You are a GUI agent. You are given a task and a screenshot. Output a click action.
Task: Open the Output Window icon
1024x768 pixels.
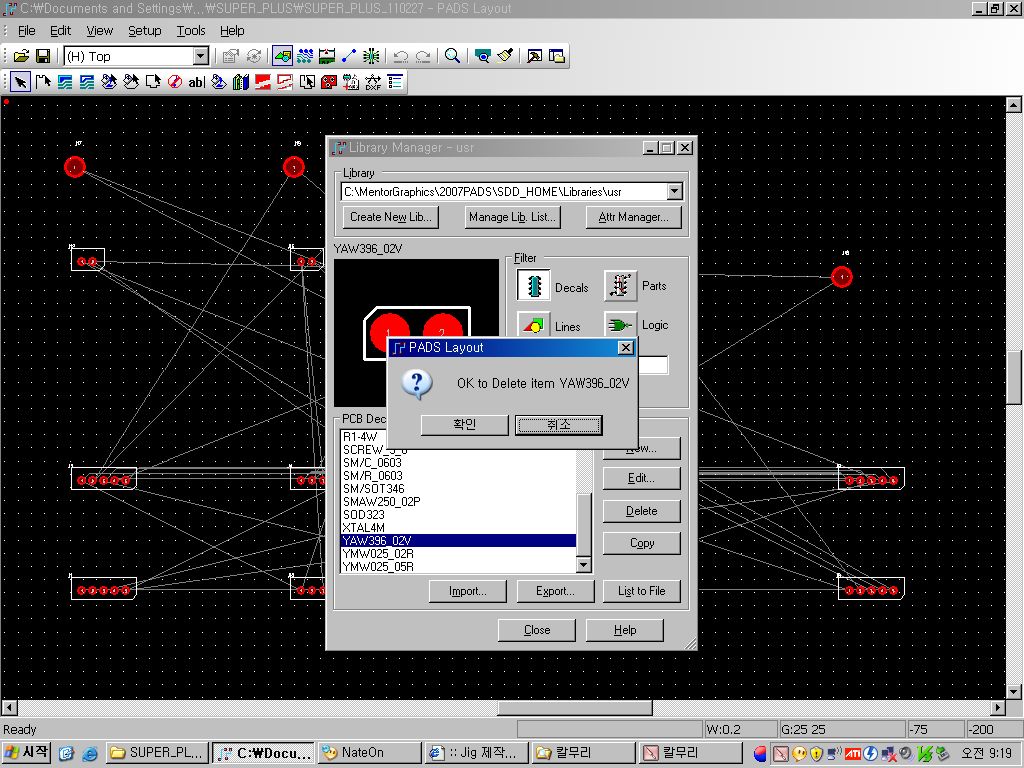pos(534,56)
